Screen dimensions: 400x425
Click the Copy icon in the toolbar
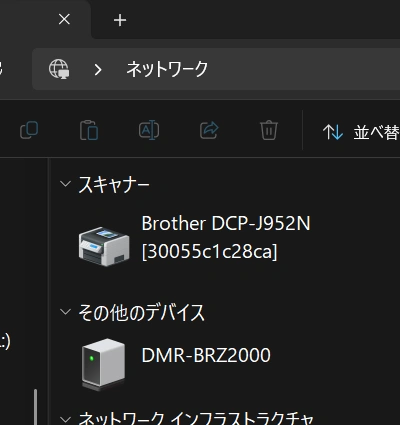click(29, 130)
